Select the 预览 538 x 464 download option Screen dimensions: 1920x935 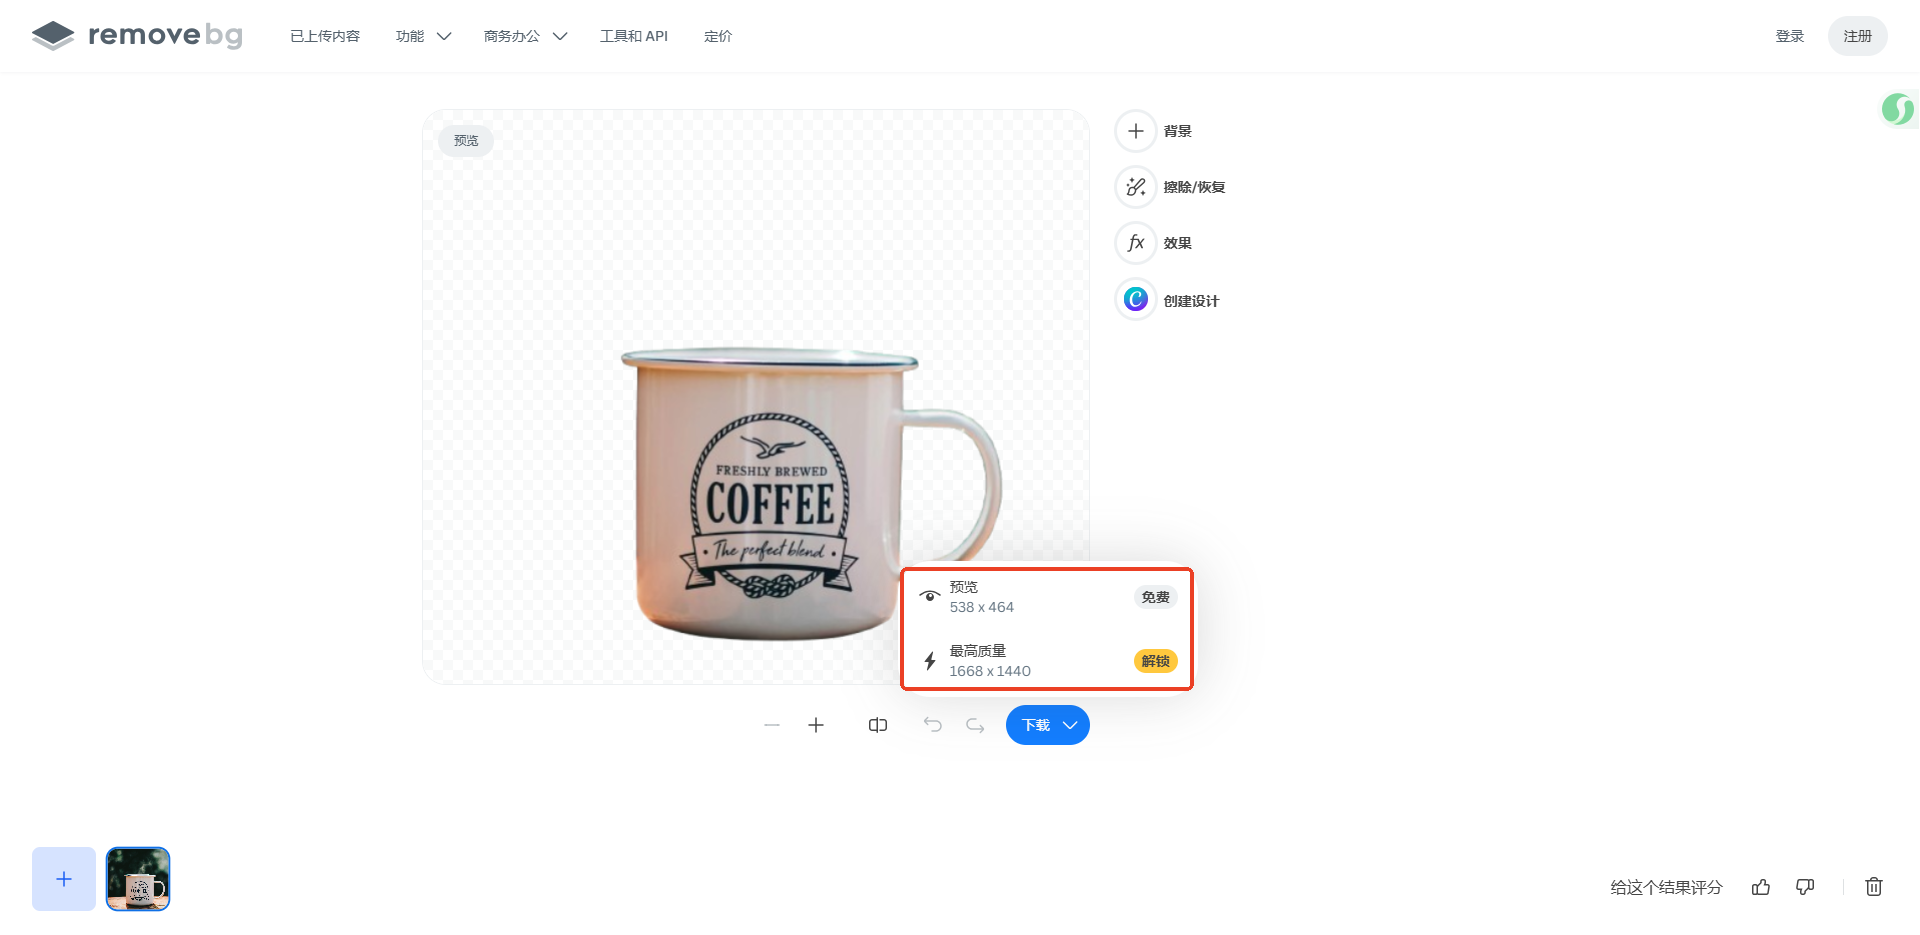pos(1047,597)
